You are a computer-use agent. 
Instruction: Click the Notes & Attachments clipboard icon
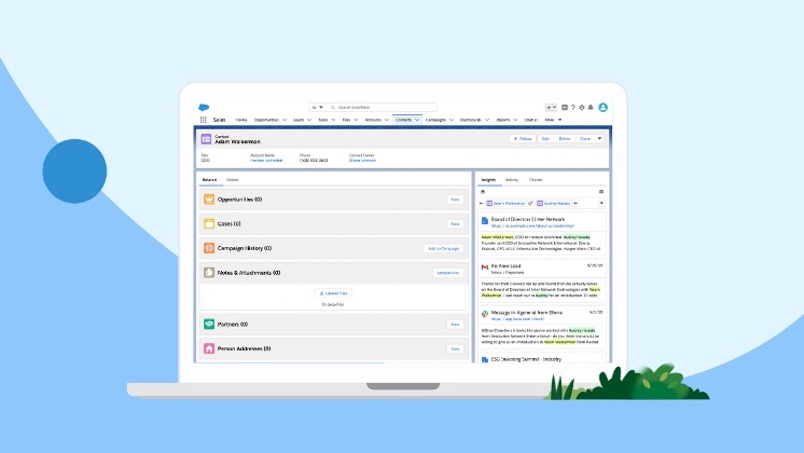209,272
